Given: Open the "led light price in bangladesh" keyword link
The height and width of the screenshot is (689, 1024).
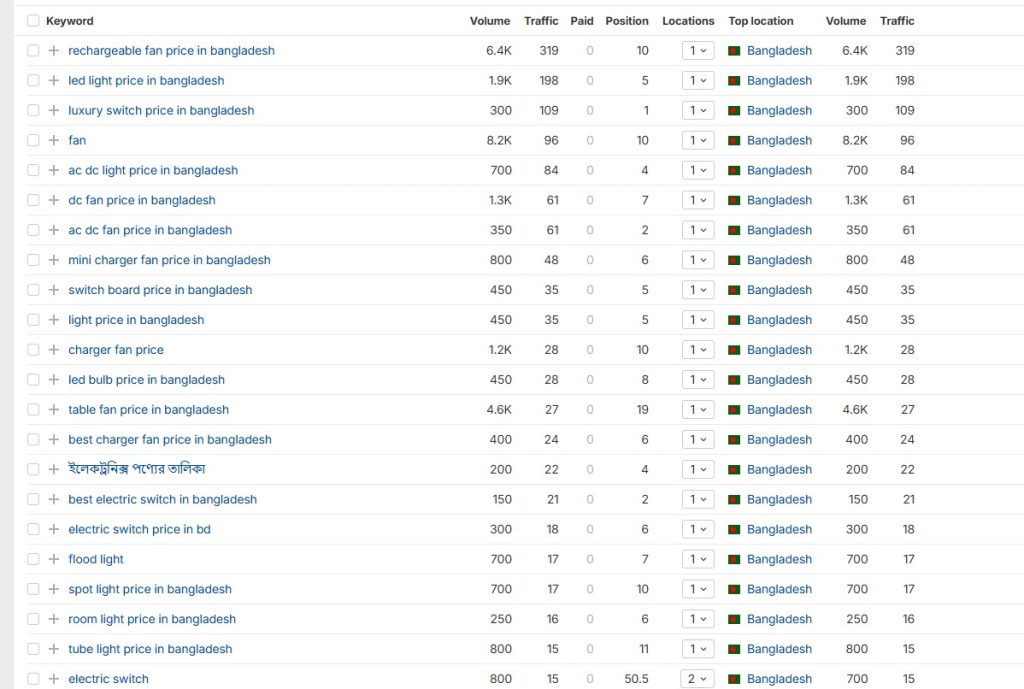Looking at the screenshot, I should click(144, 80).
